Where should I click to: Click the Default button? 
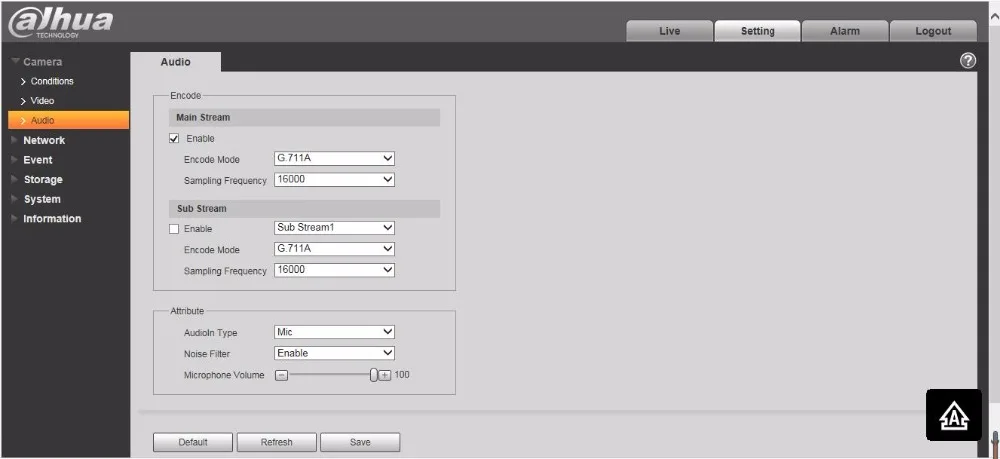coord(193,442)
